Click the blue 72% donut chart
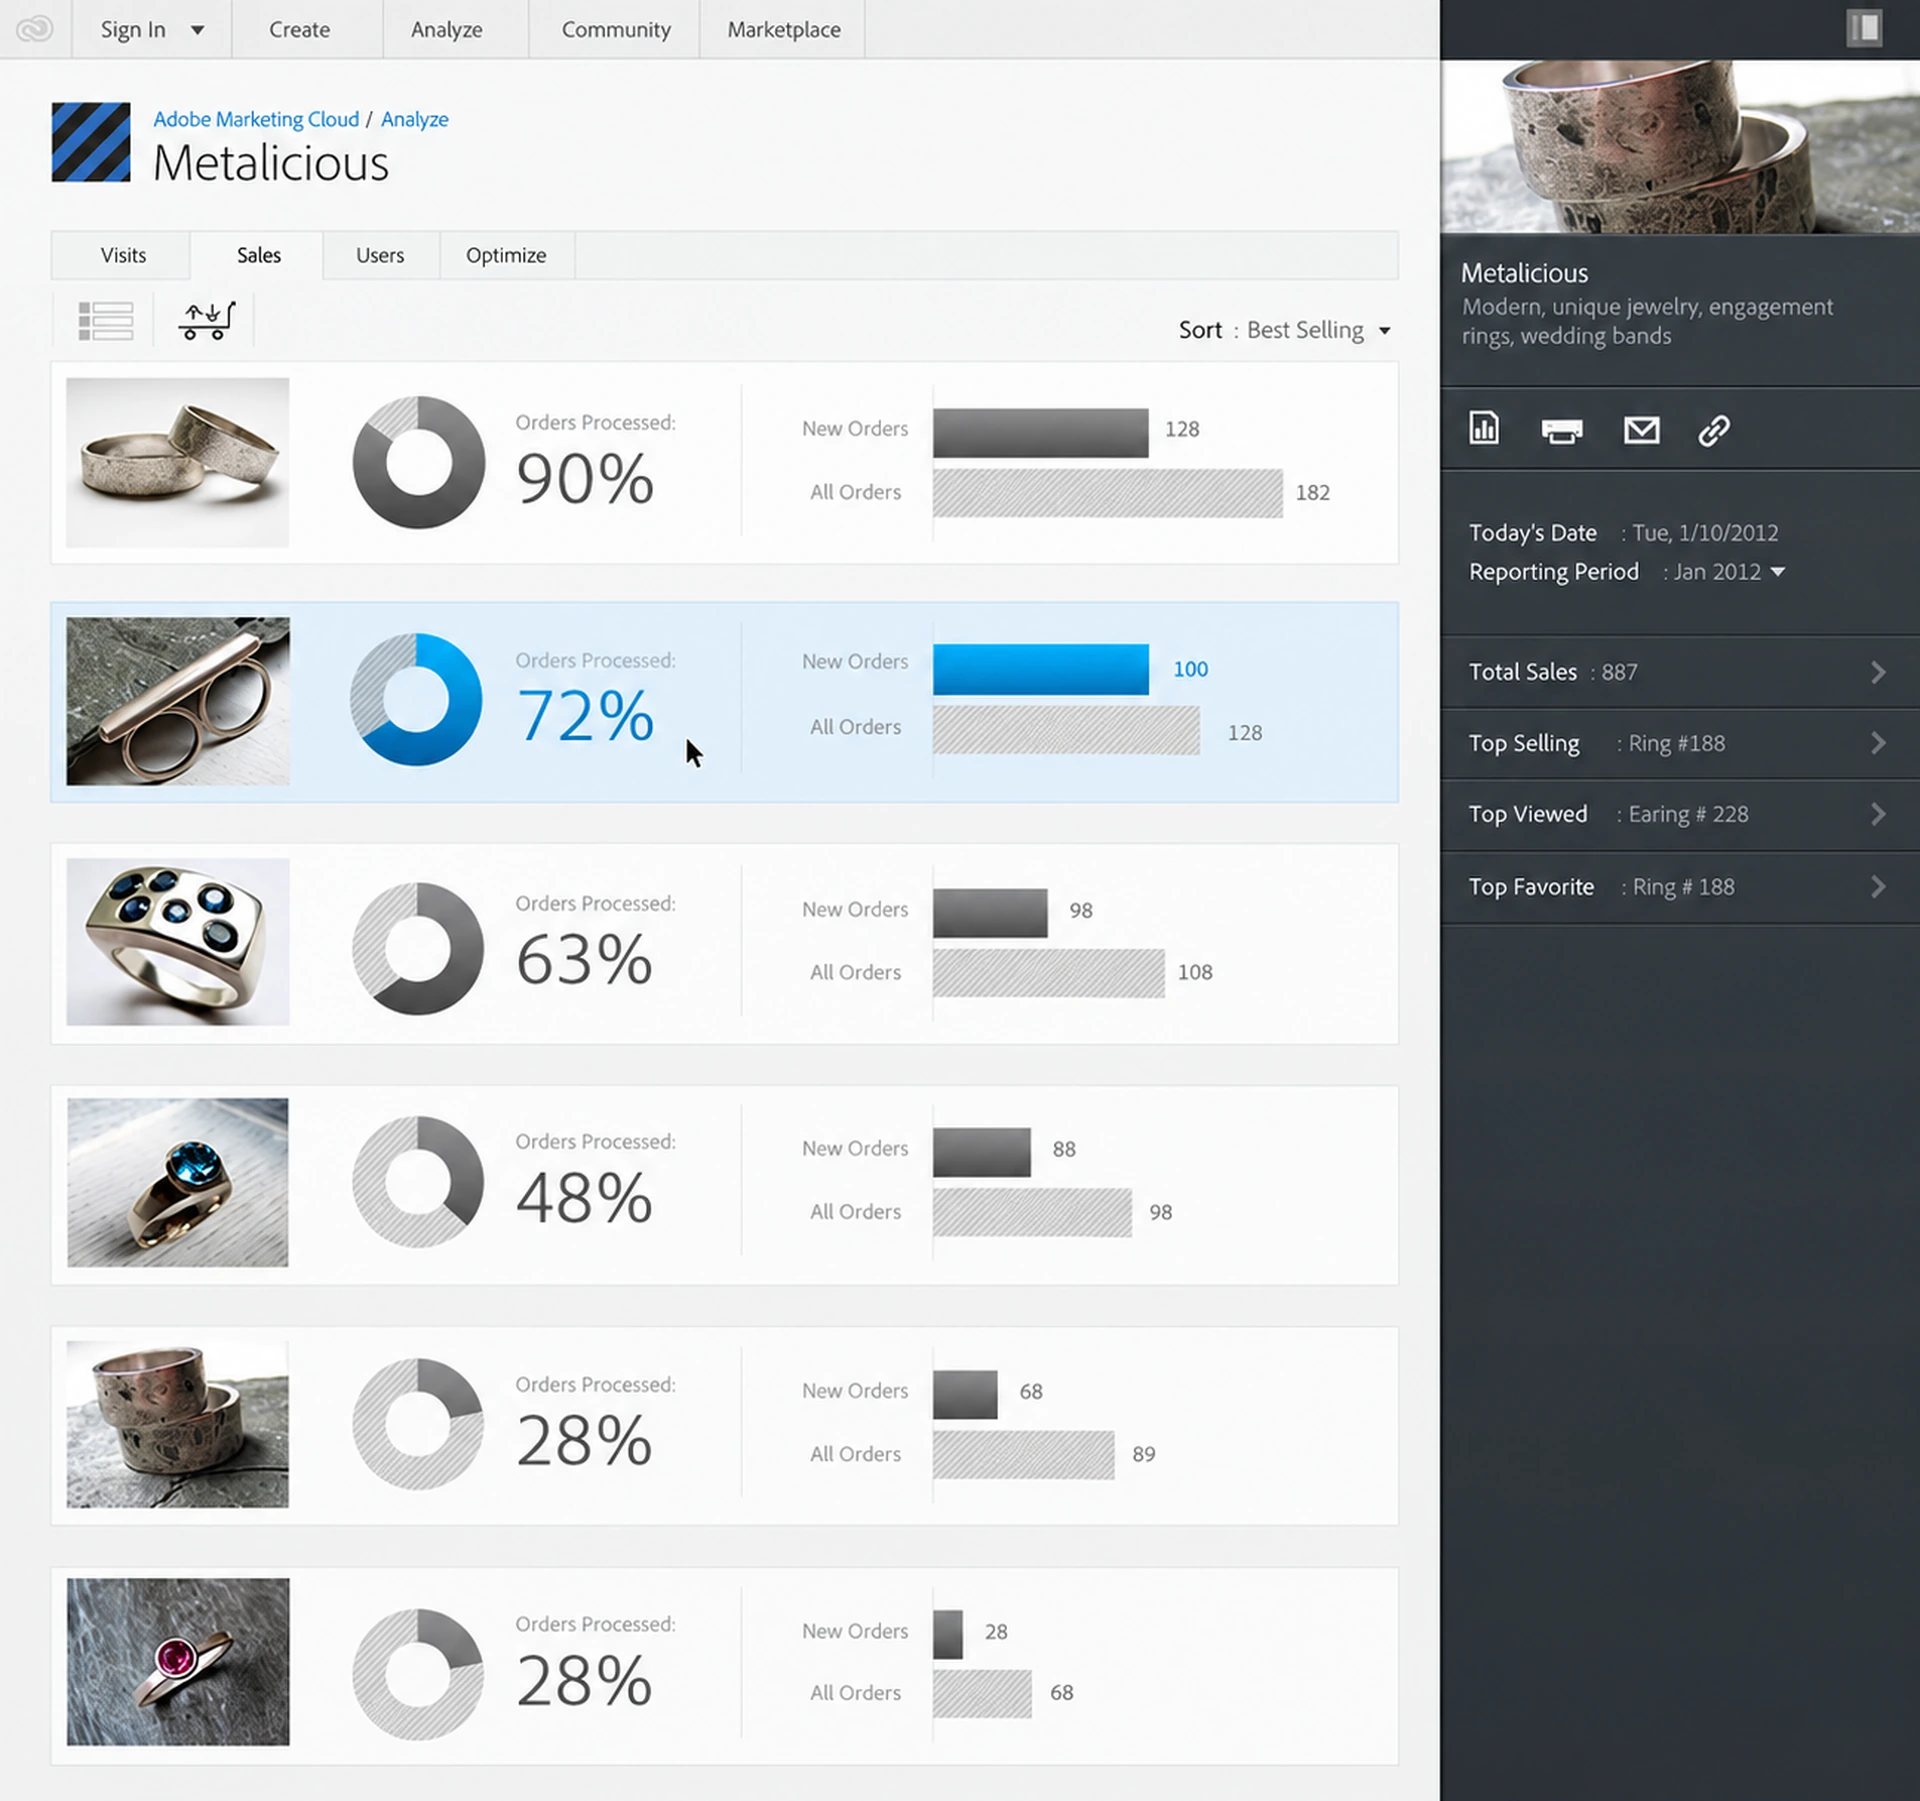Screen dimensions: 1920x1801 click(416, 699)
